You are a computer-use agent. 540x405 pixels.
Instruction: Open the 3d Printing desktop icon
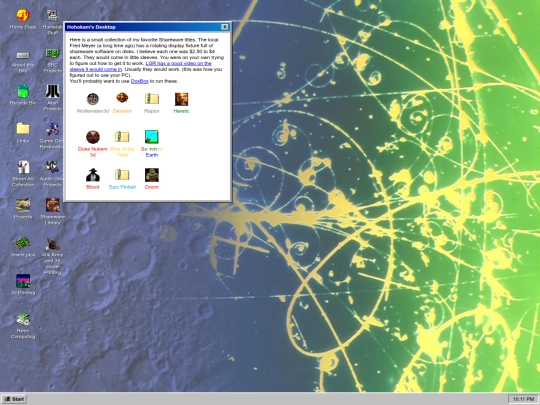(23, 284)
